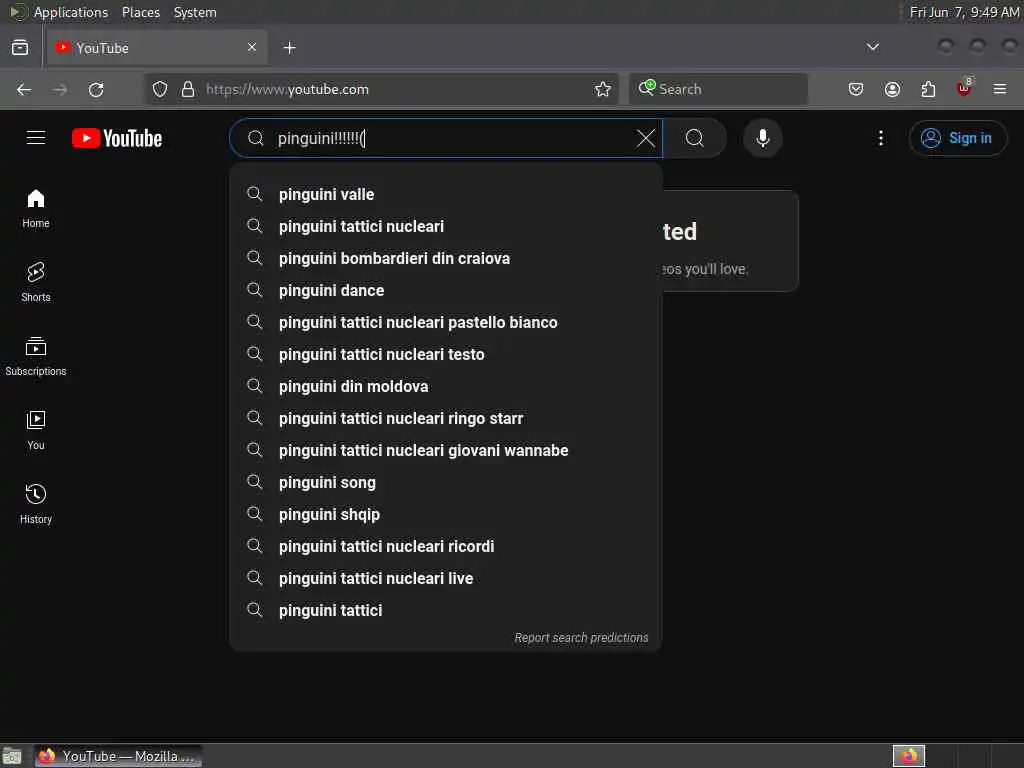Pick pinguini tattici nucleari ringo starr

click(x=446, y=419)
